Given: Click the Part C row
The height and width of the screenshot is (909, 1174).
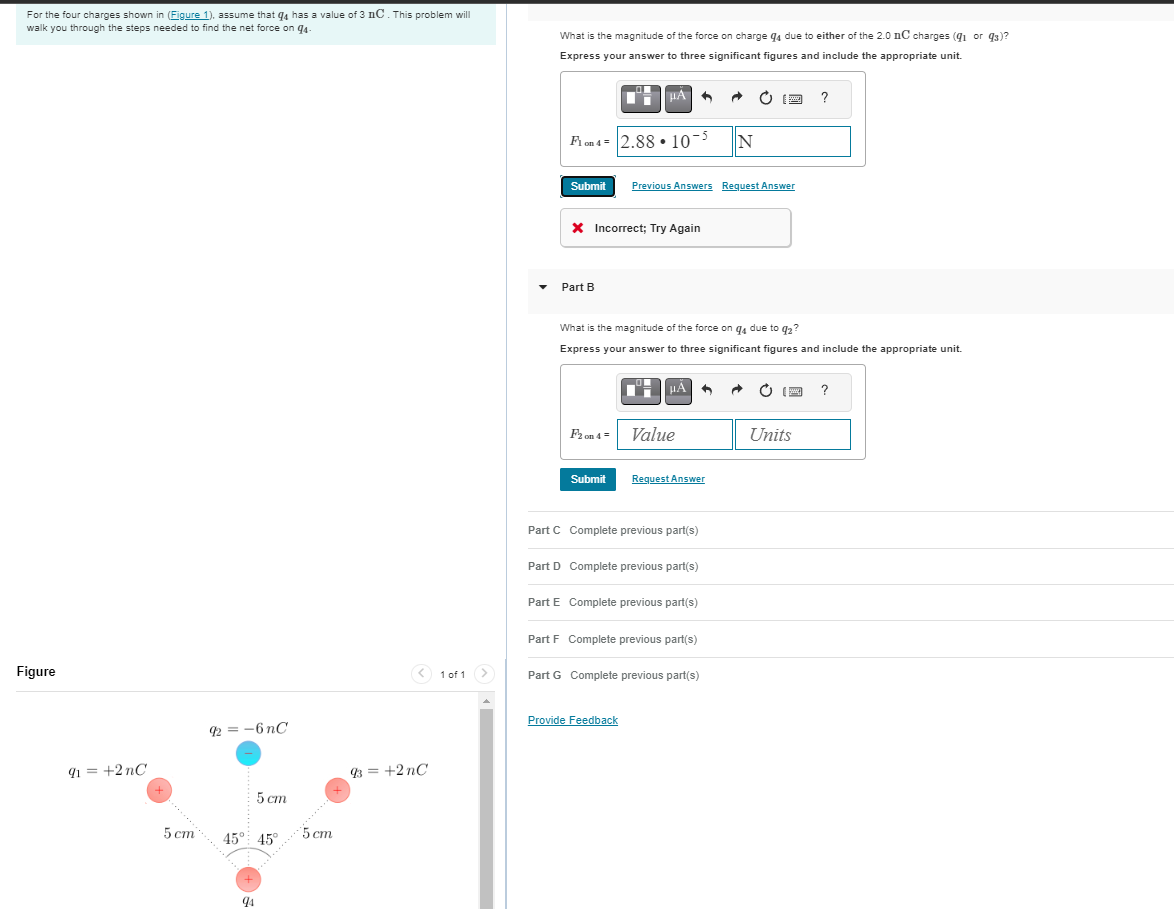Looking at the screenshot, I should [x=851, y=530].
